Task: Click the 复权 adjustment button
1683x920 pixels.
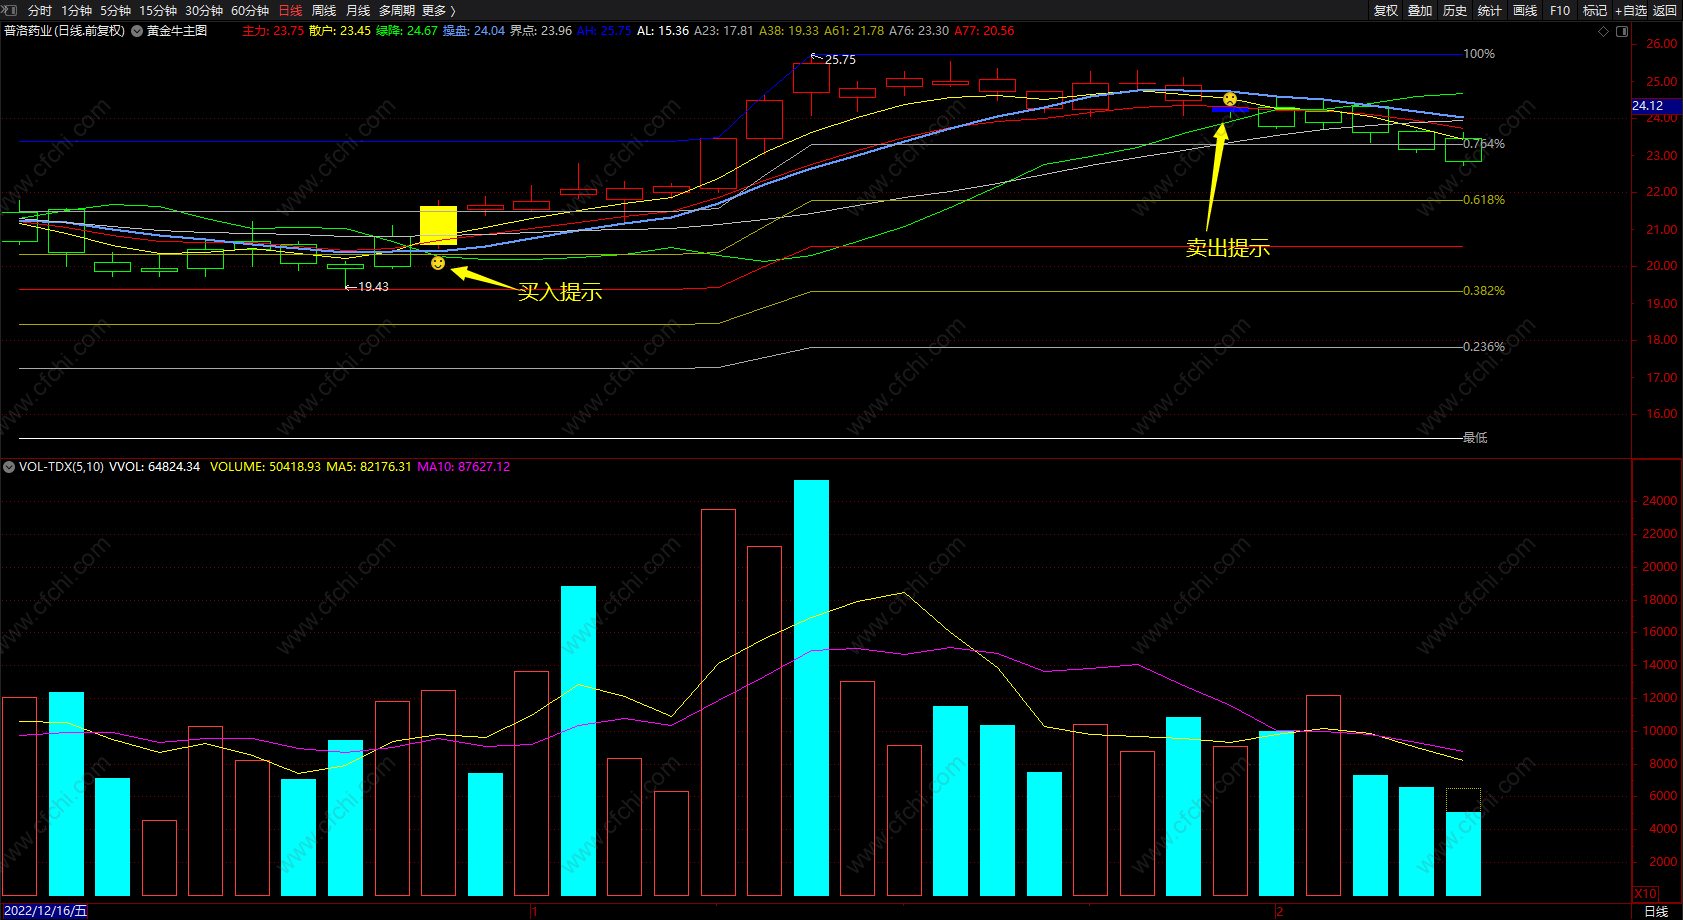Action: [x=1386, y=10]
